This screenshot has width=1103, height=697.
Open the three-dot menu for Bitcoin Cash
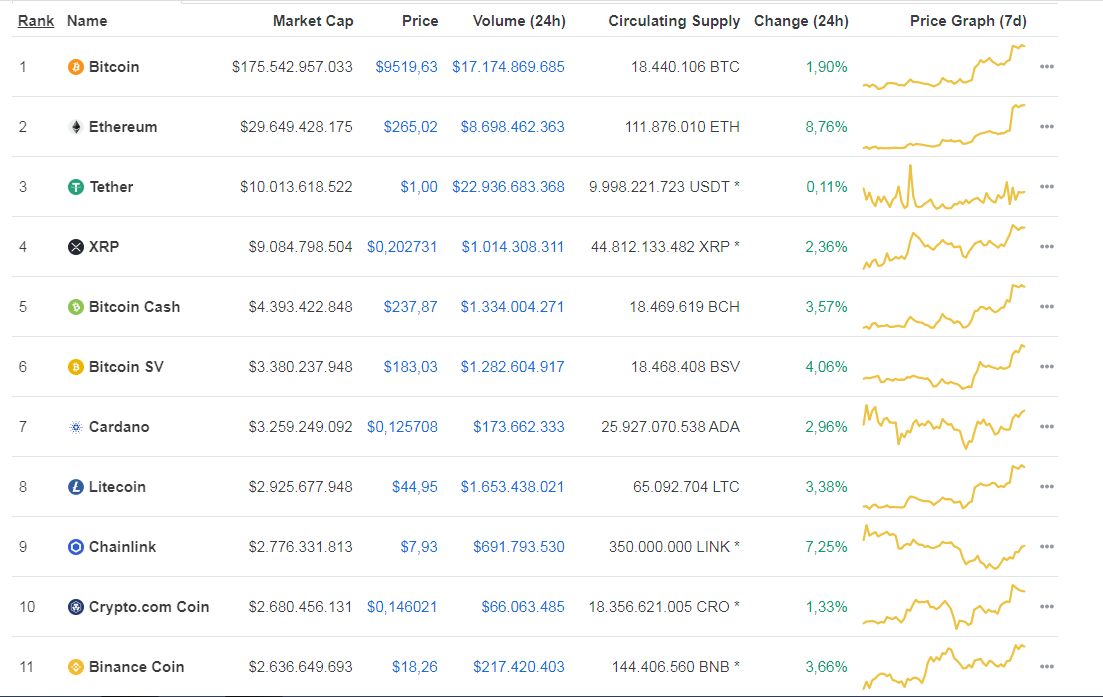(x=1047, y=307)
